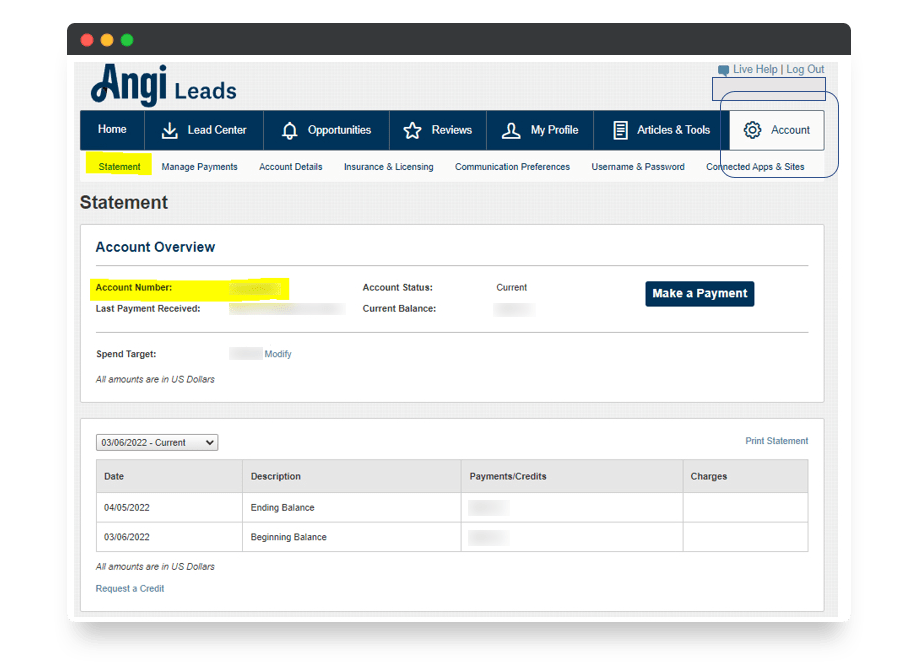The height and width of the screenshot is (666, 918).
Task: Click the Make a Payment button
Action: (x=699, y=294)
